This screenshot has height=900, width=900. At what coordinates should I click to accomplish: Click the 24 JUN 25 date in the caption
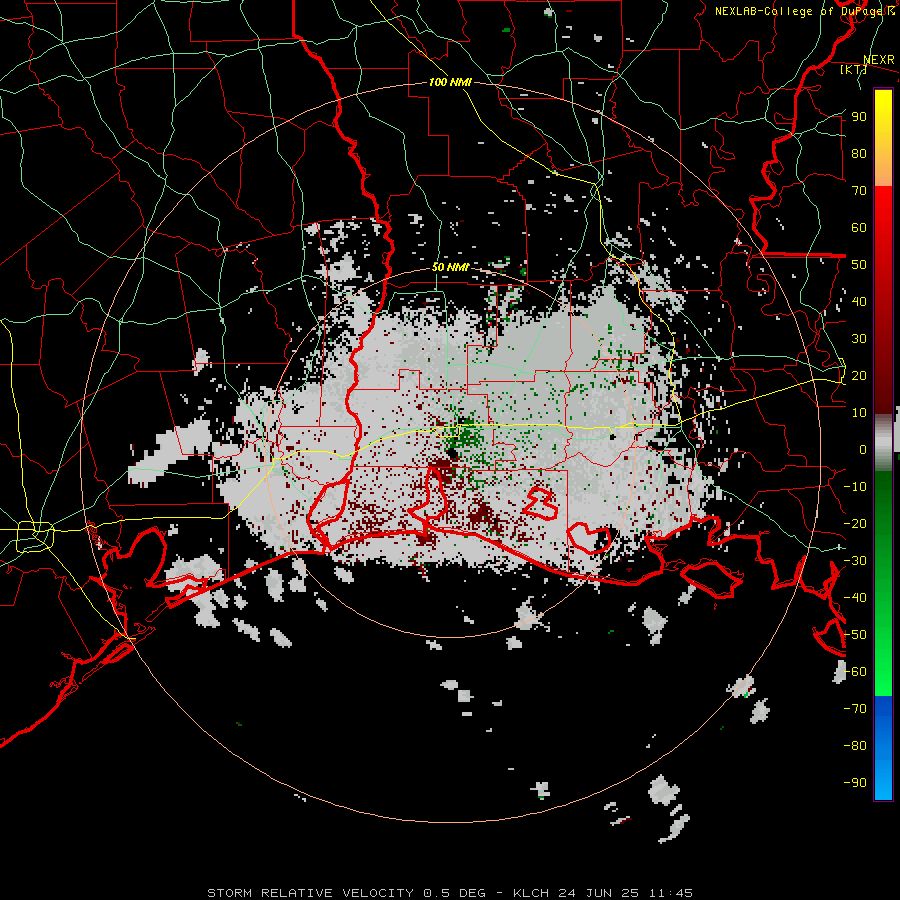(x=596, y=893)
